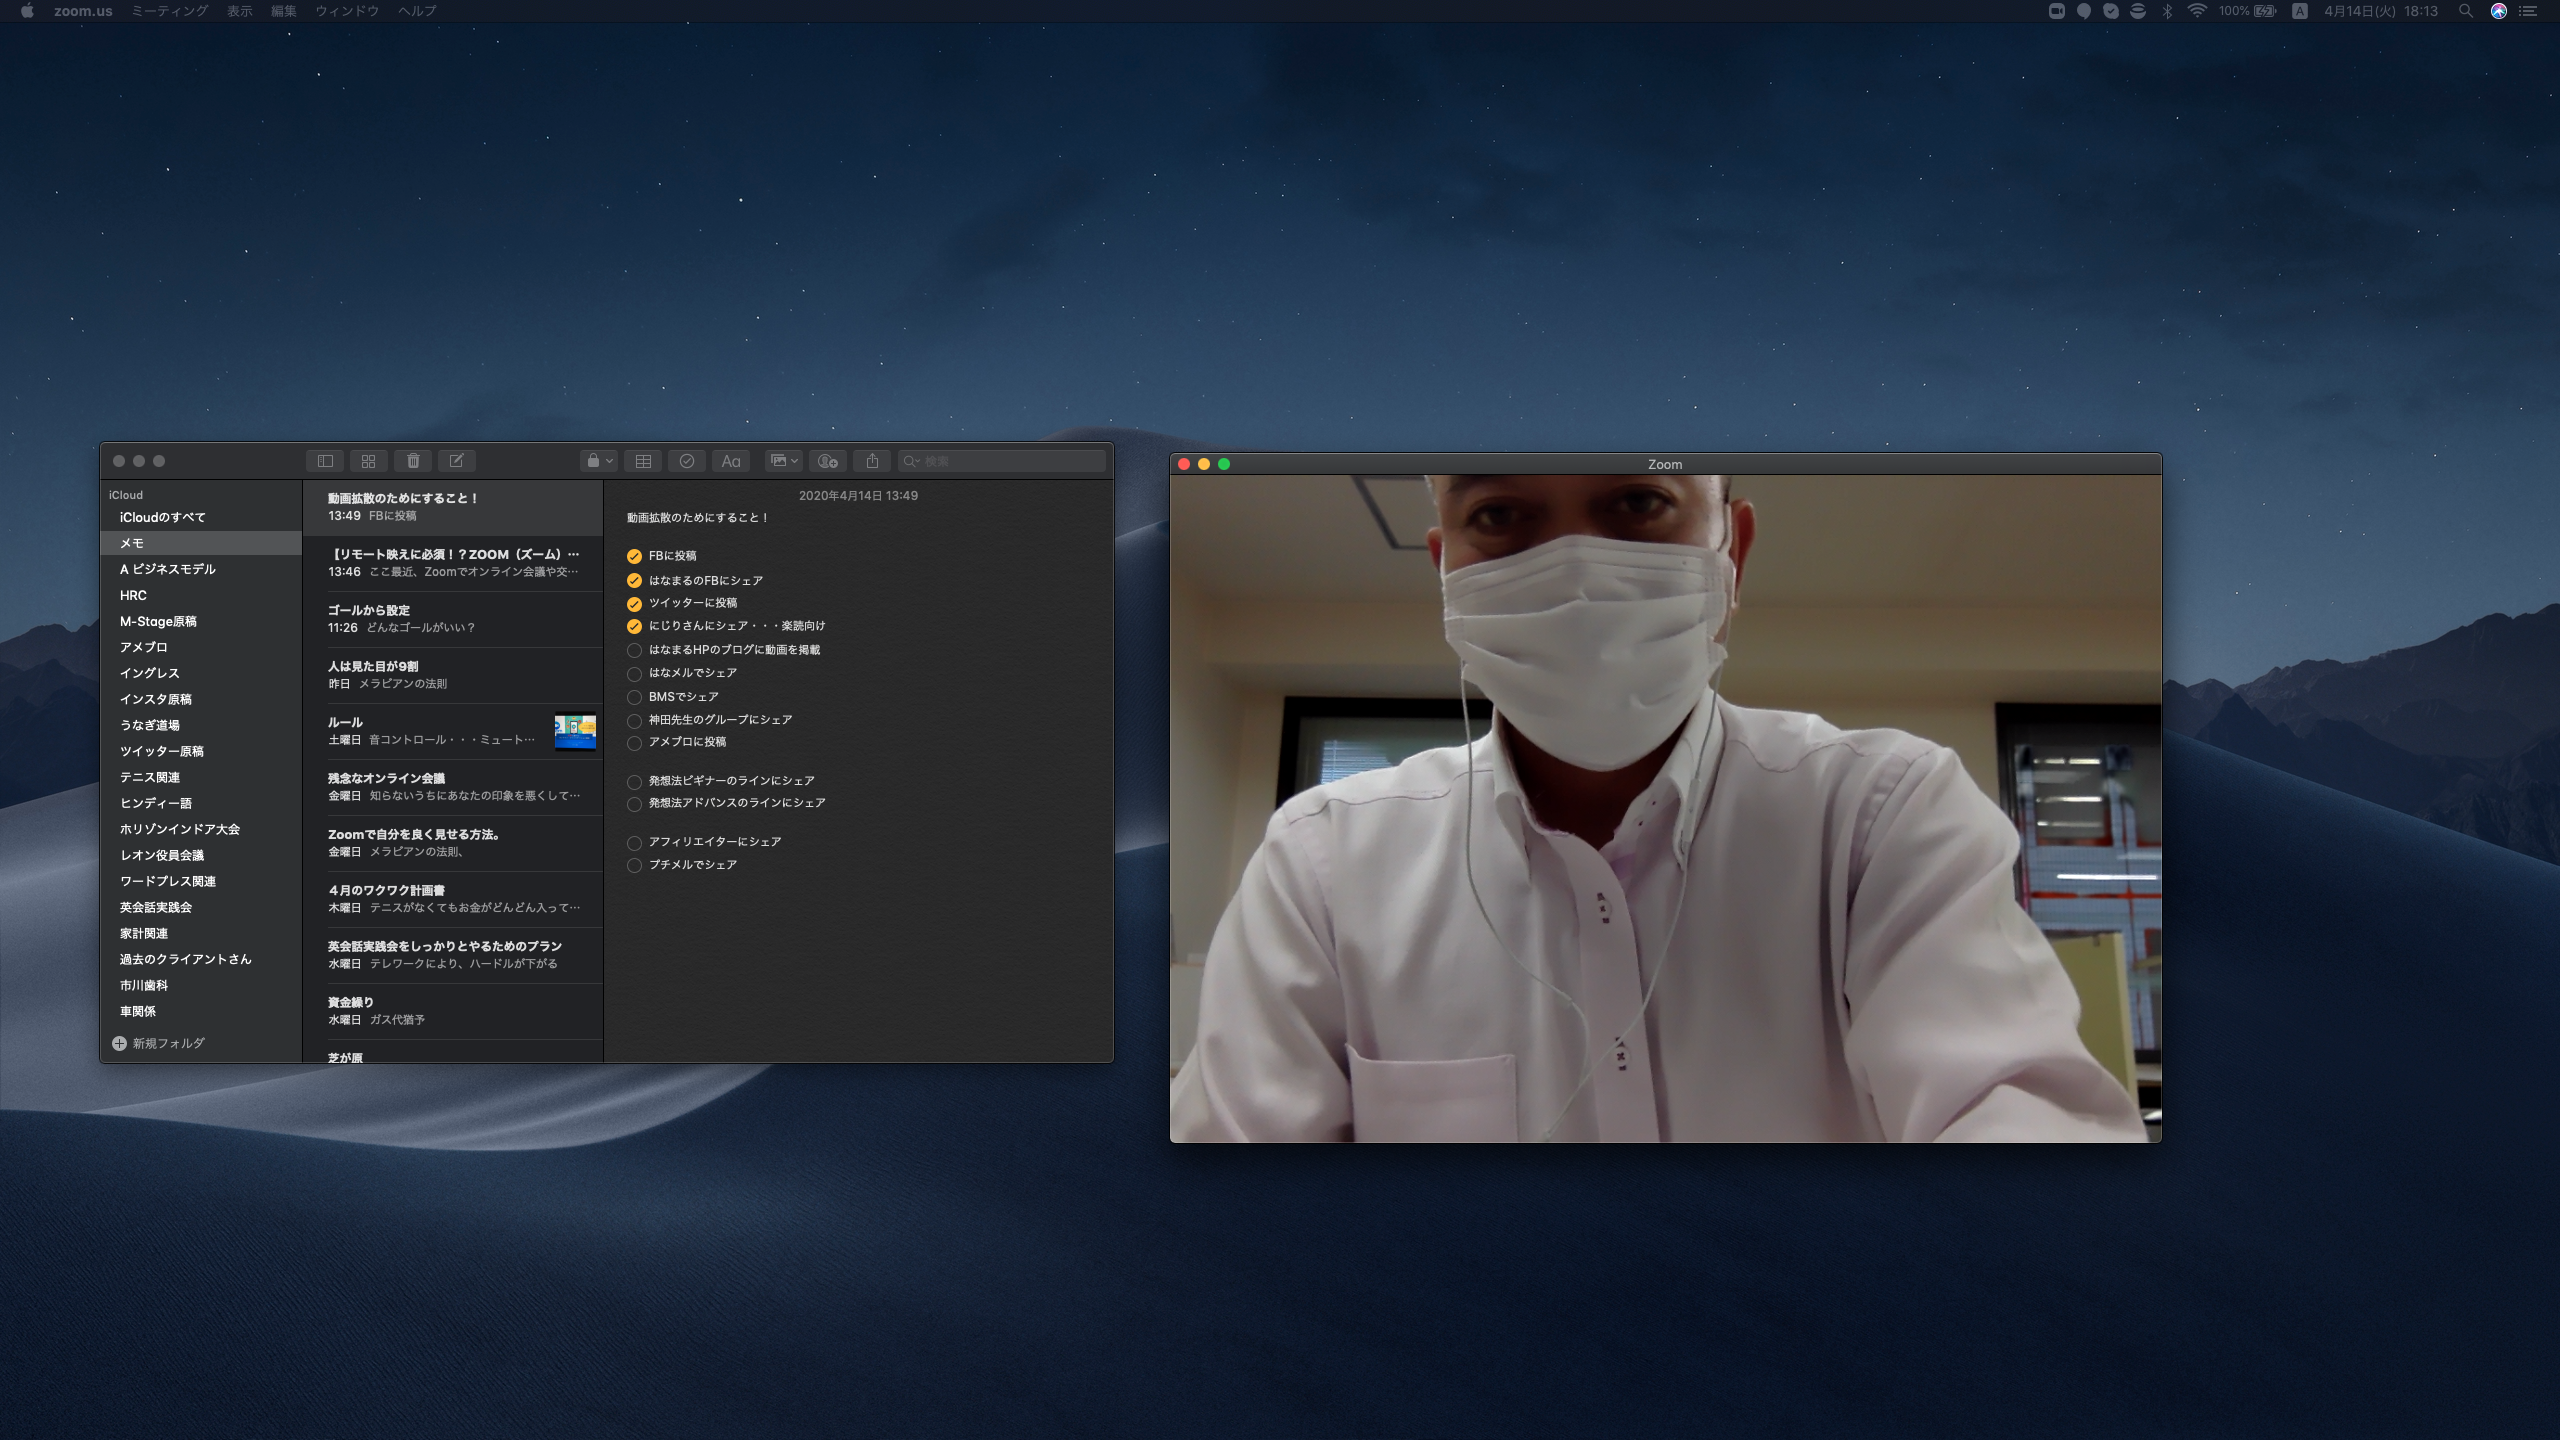Click the Notes search field

click(x=1001, y=461)
